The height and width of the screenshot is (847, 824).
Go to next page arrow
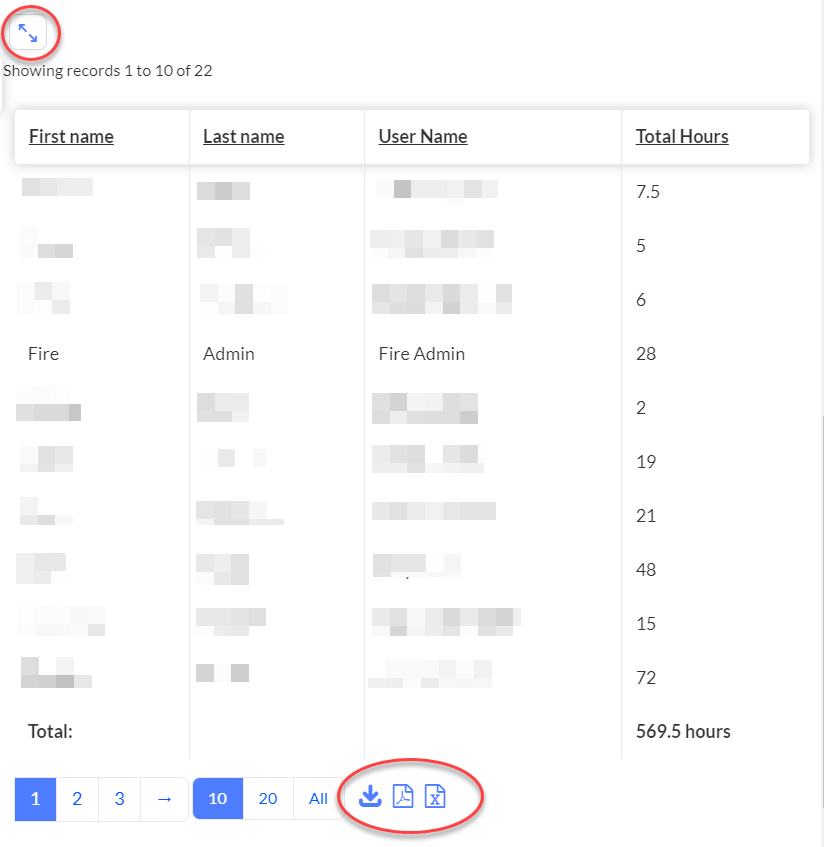[x=164, y=799]
